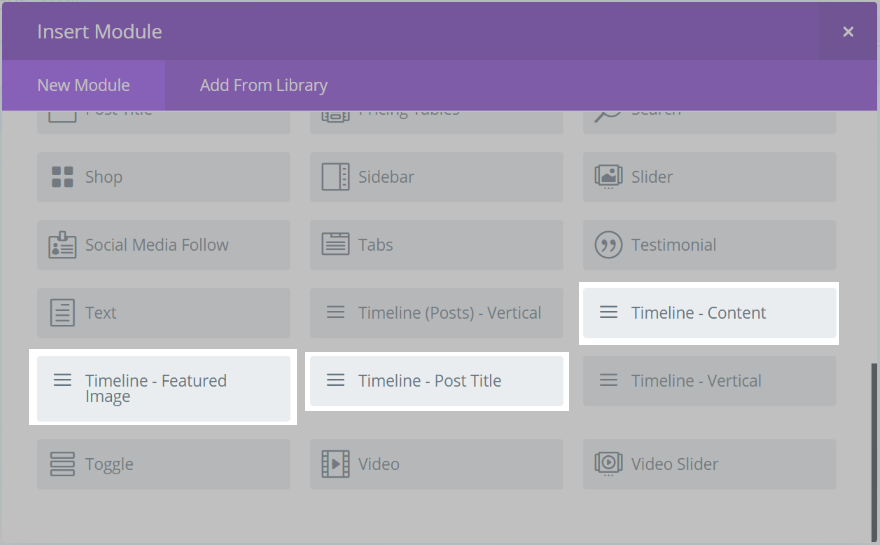Add the Timeline - Featured Image module
This screenshot has height=545, width=880.
click(163, 387)
